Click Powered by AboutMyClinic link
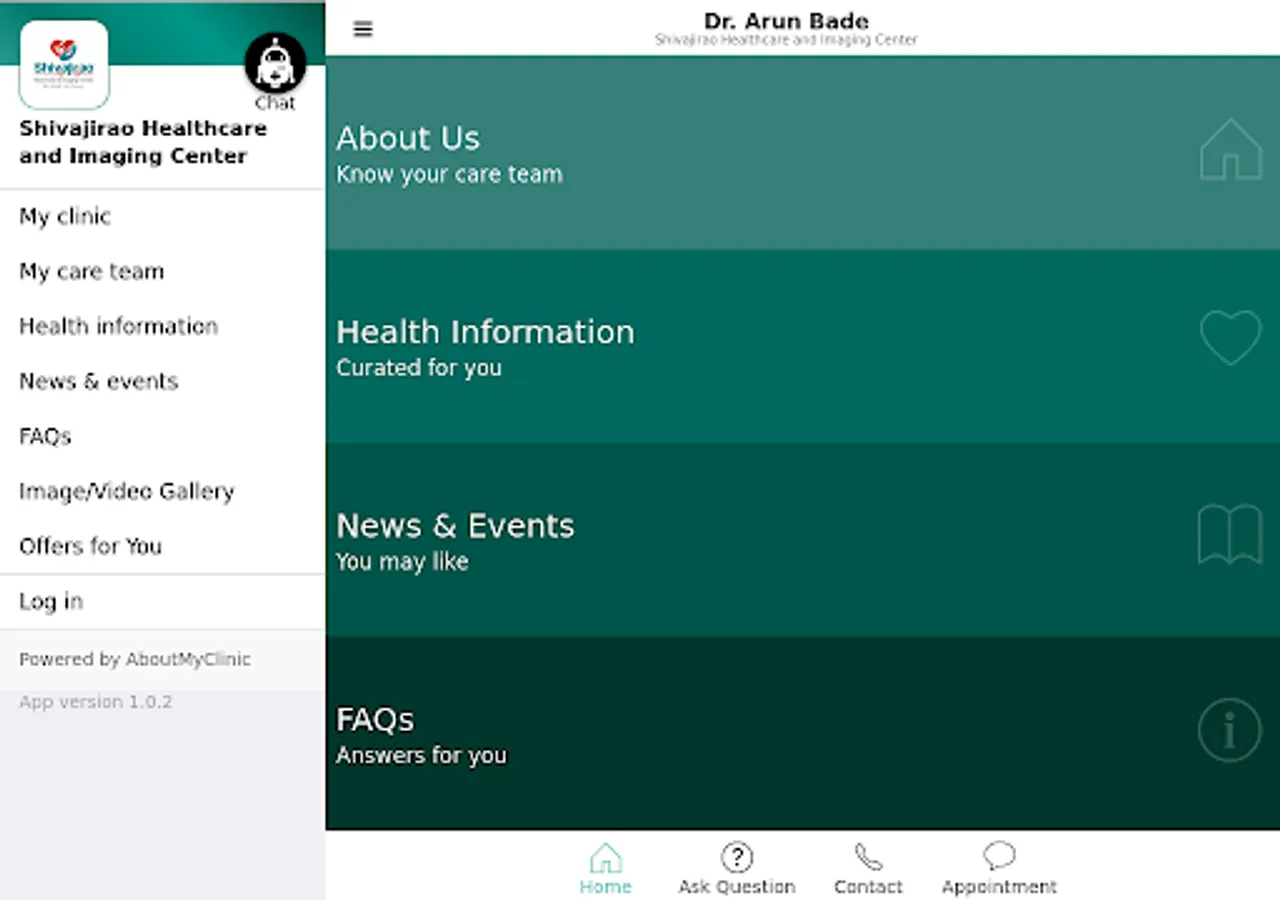Image resolution: width=1280 pixels, height=900 pixels. pos(135,659)
